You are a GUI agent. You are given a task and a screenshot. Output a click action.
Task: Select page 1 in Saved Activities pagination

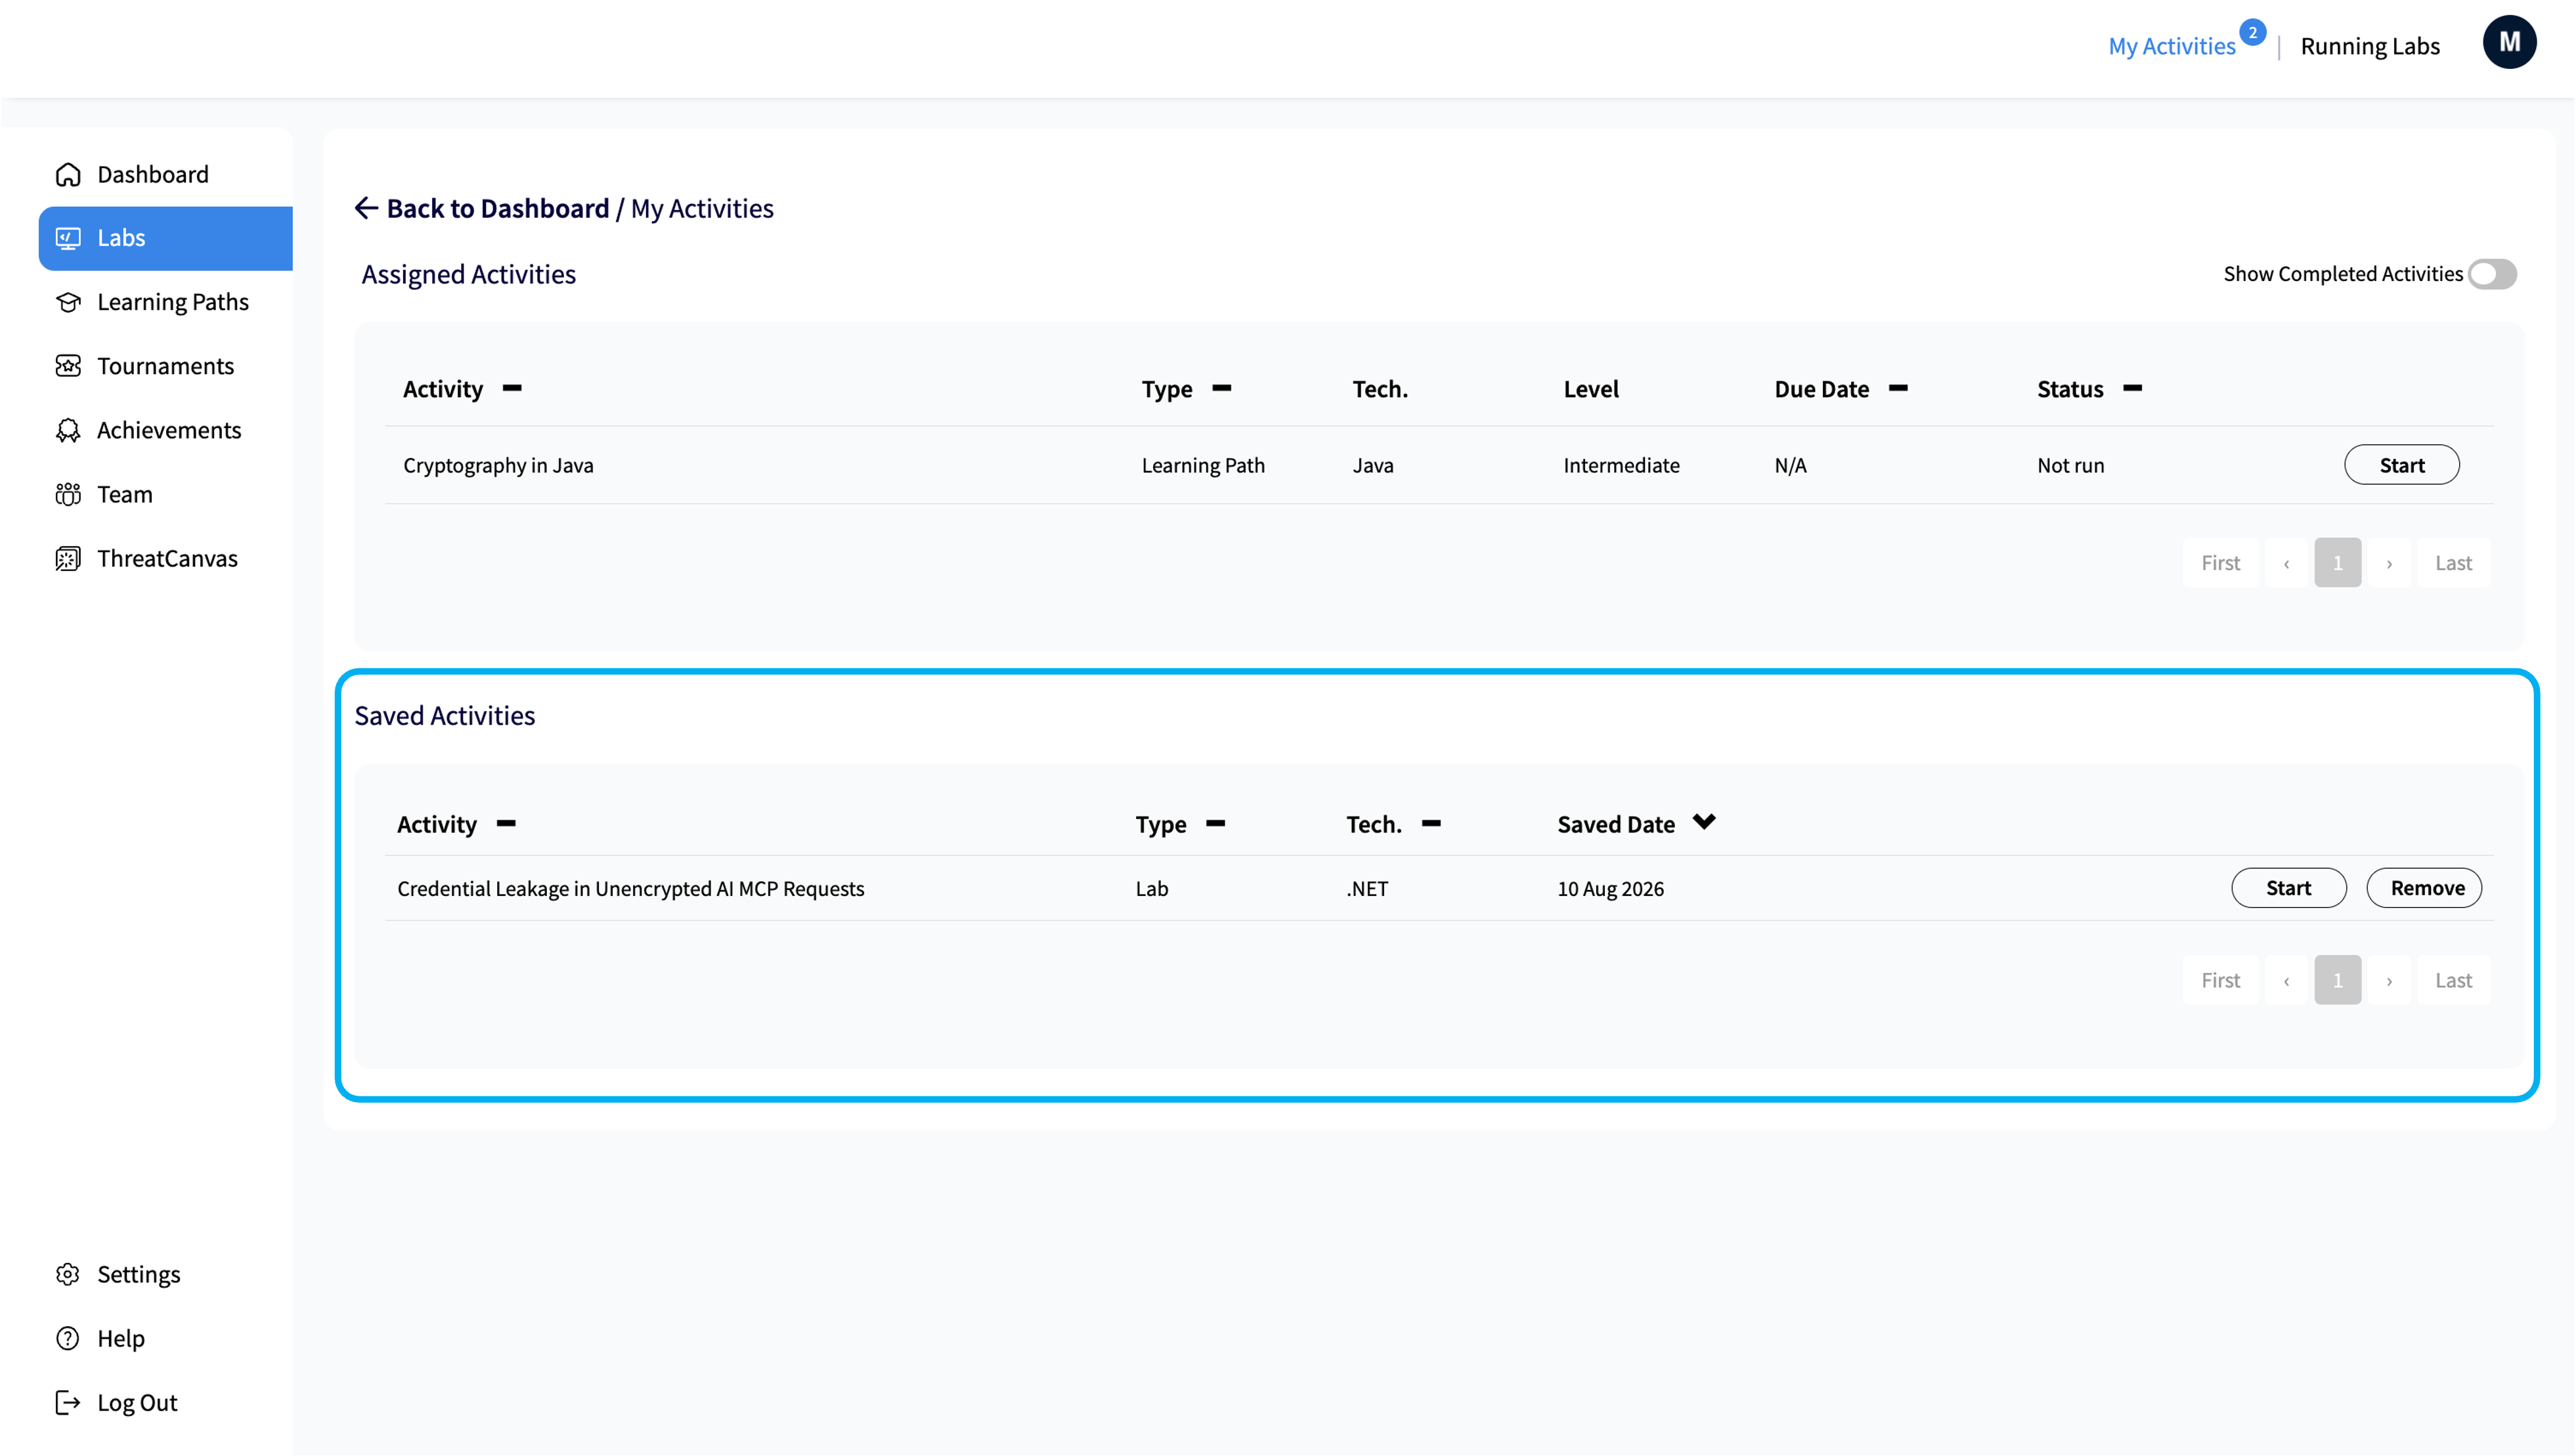point(2337,980)
